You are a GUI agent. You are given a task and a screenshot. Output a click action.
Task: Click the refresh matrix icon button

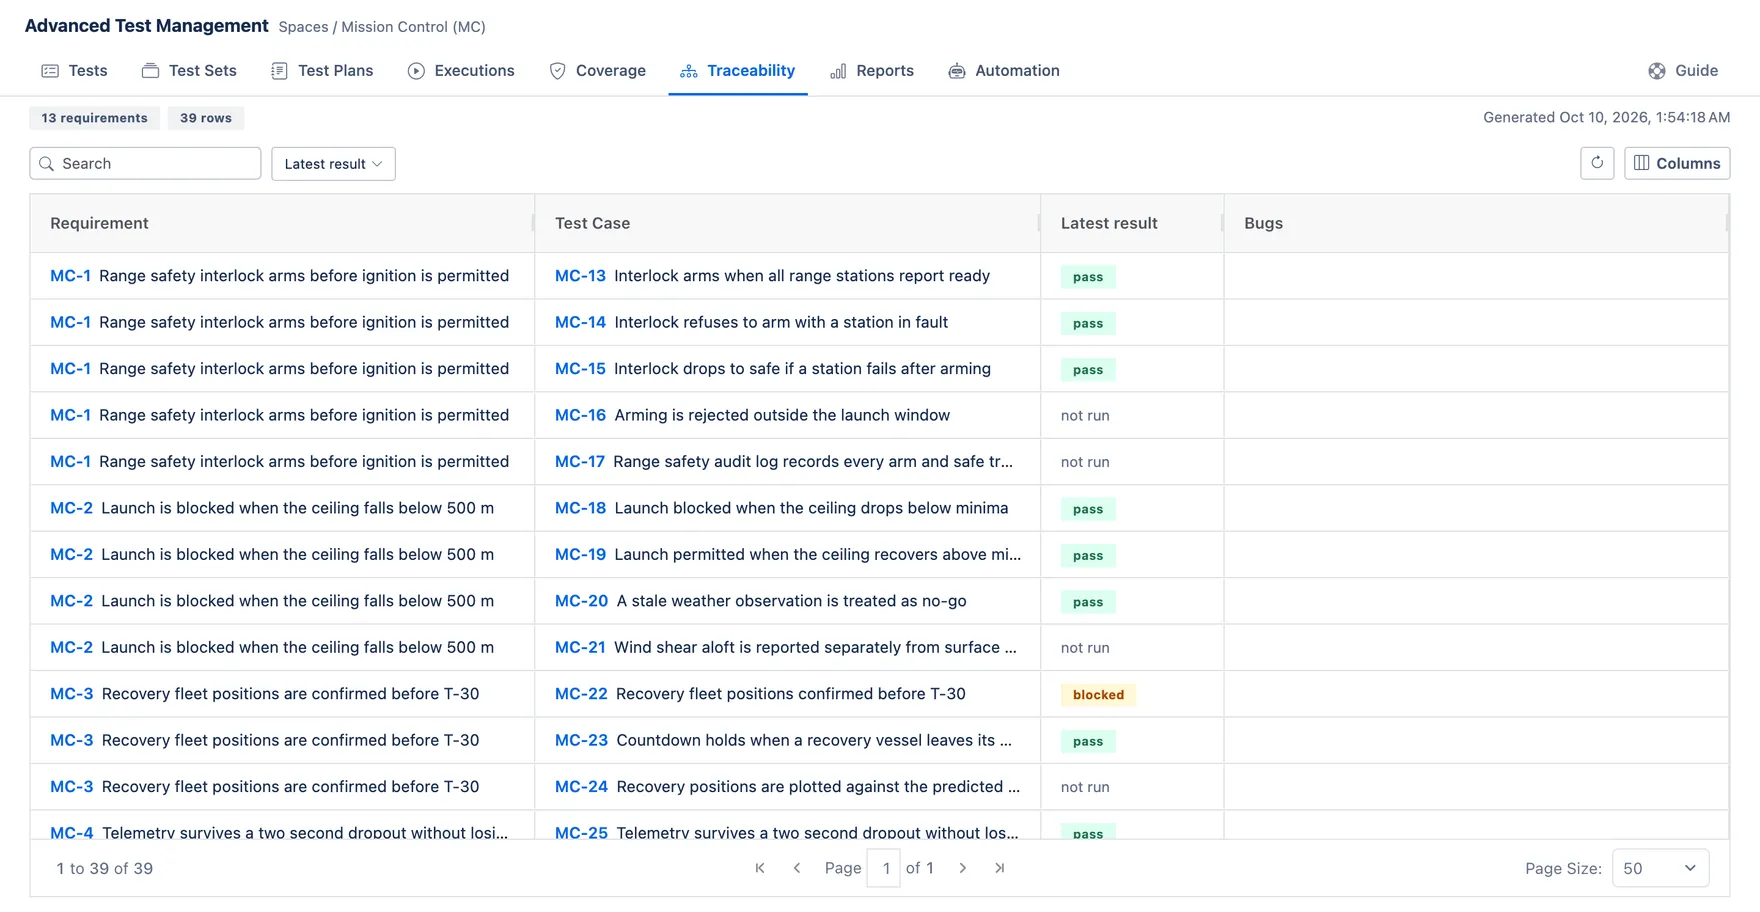[x=1597, y=163]
